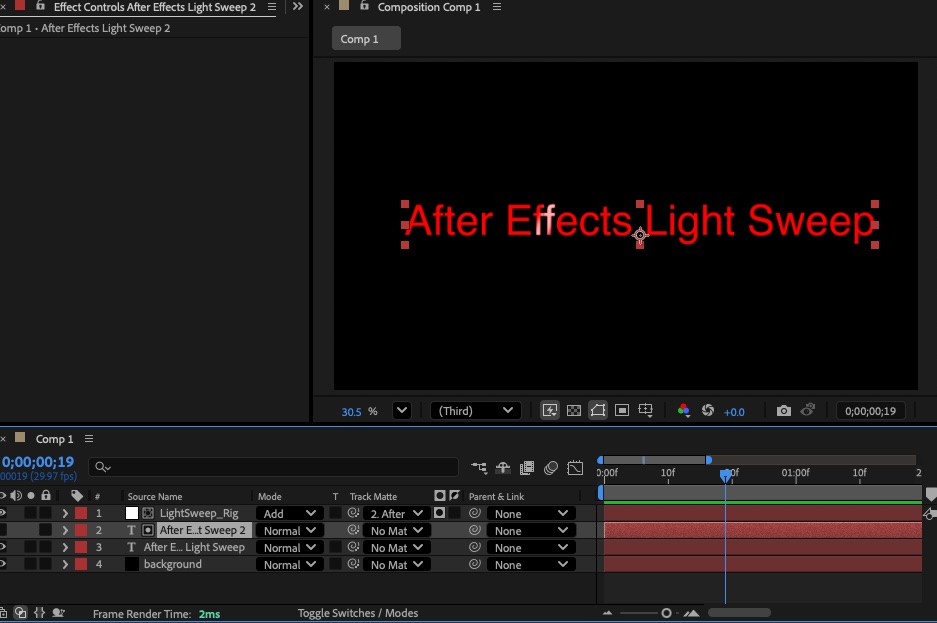Take a snapshot with camera icon

coord(784,411)
